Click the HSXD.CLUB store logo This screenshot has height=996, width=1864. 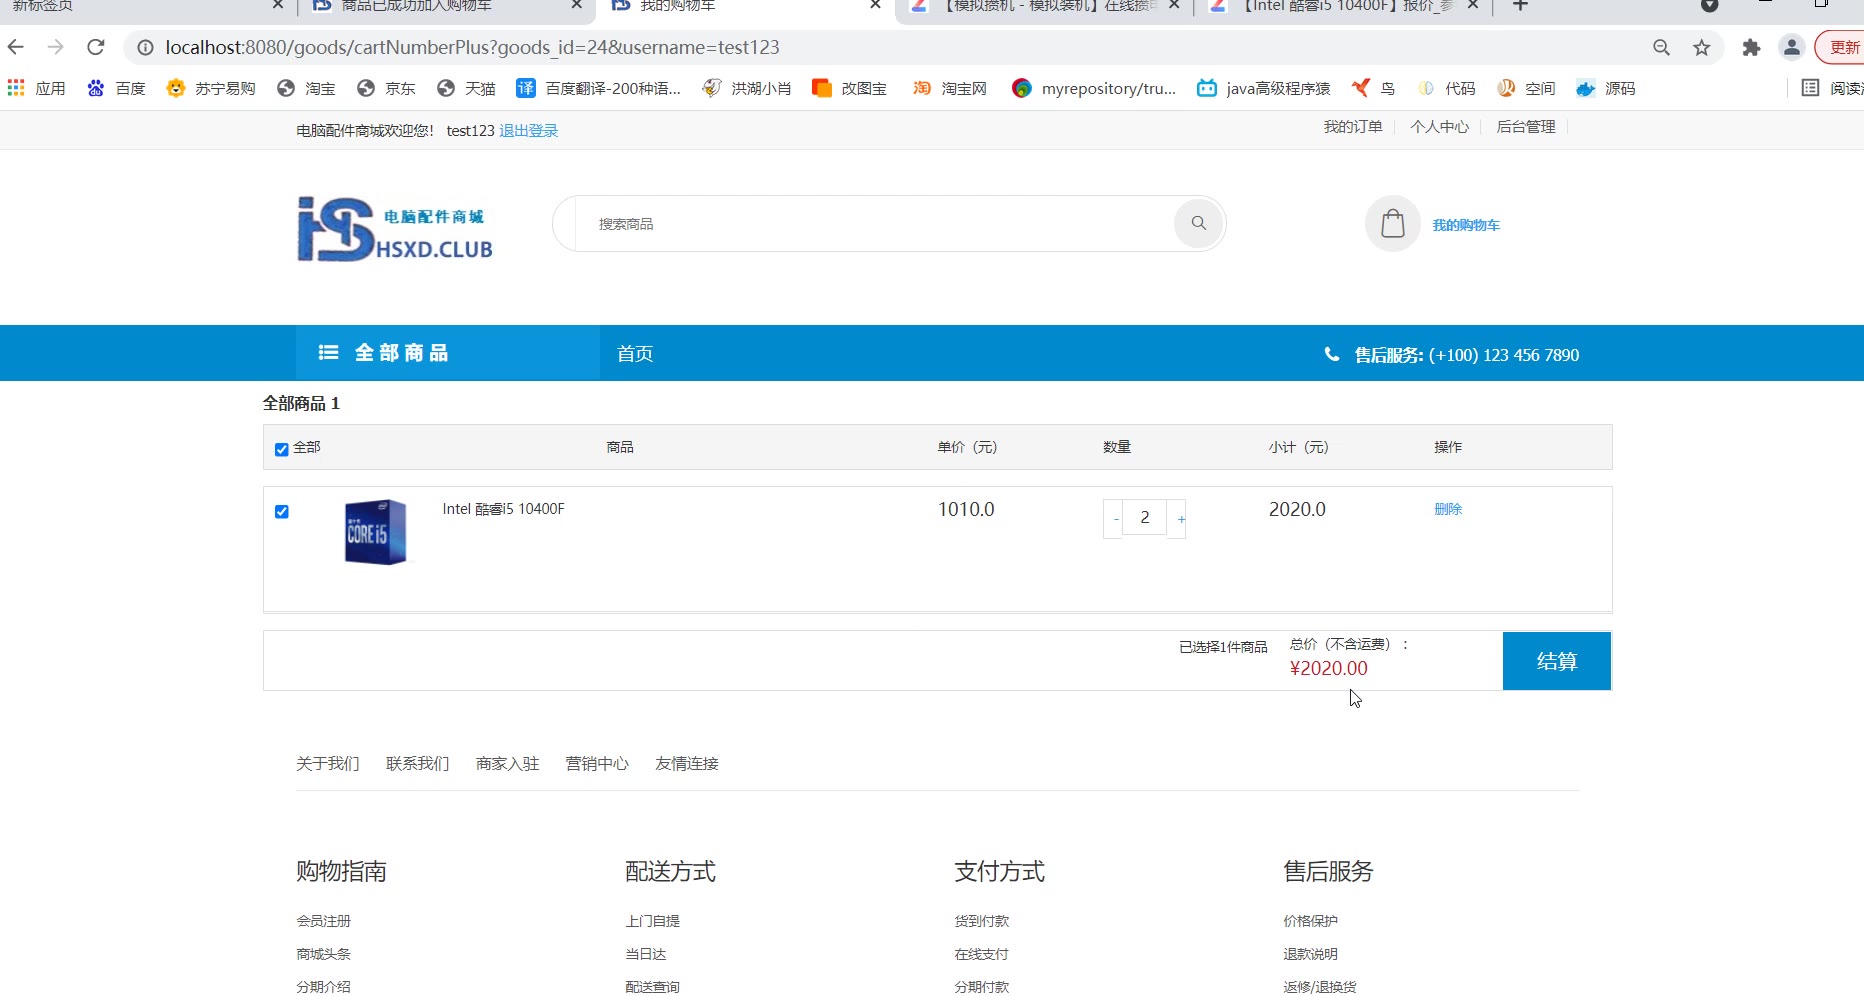[395, 229]
